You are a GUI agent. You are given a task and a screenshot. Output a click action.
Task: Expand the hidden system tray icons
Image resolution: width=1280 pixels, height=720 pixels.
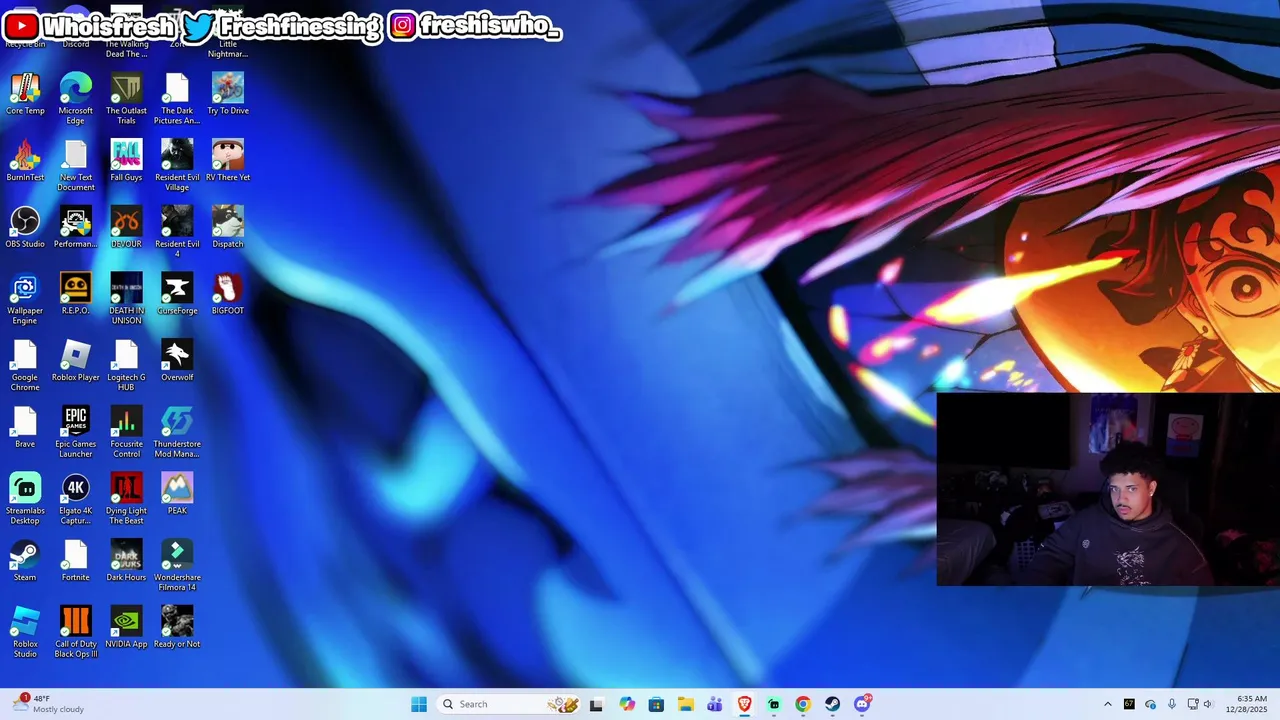click(x=1107, y=704)
